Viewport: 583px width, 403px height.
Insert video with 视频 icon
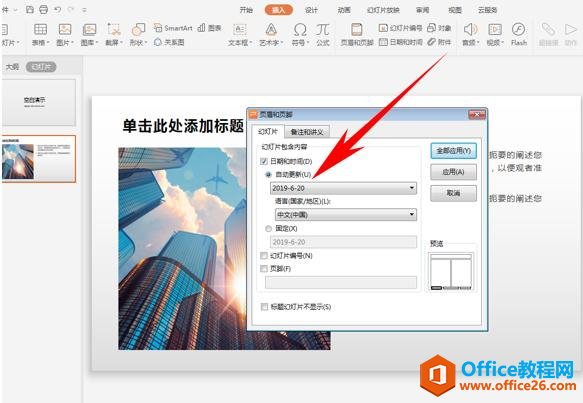[x=495, y=29]
